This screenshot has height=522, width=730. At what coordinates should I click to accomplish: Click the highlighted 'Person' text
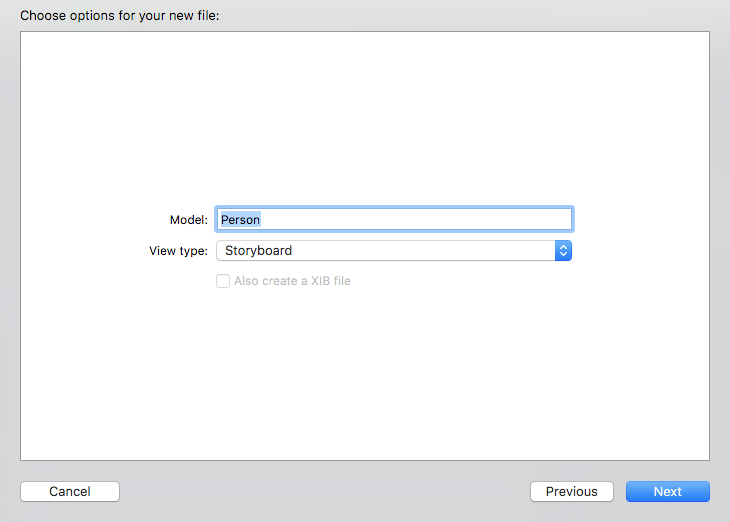point(240,219)
